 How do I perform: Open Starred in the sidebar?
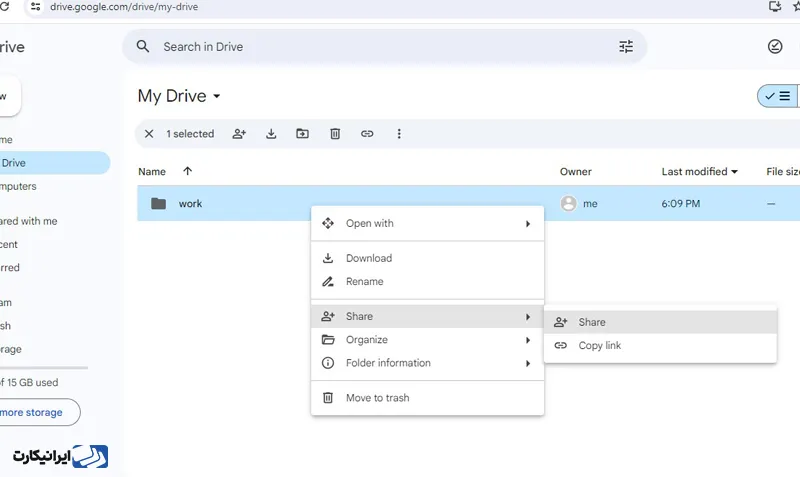click(10, 267)
